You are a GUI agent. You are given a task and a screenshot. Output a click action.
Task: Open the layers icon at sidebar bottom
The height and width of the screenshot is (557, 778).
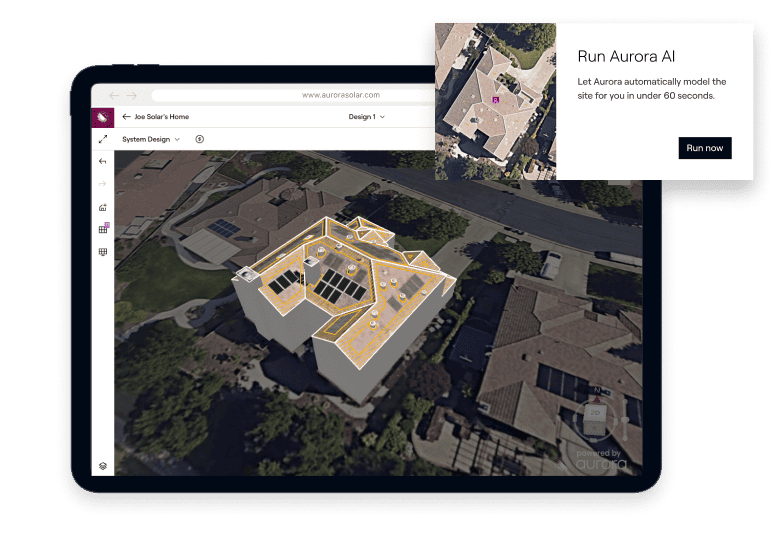click(x=103, y=466)
